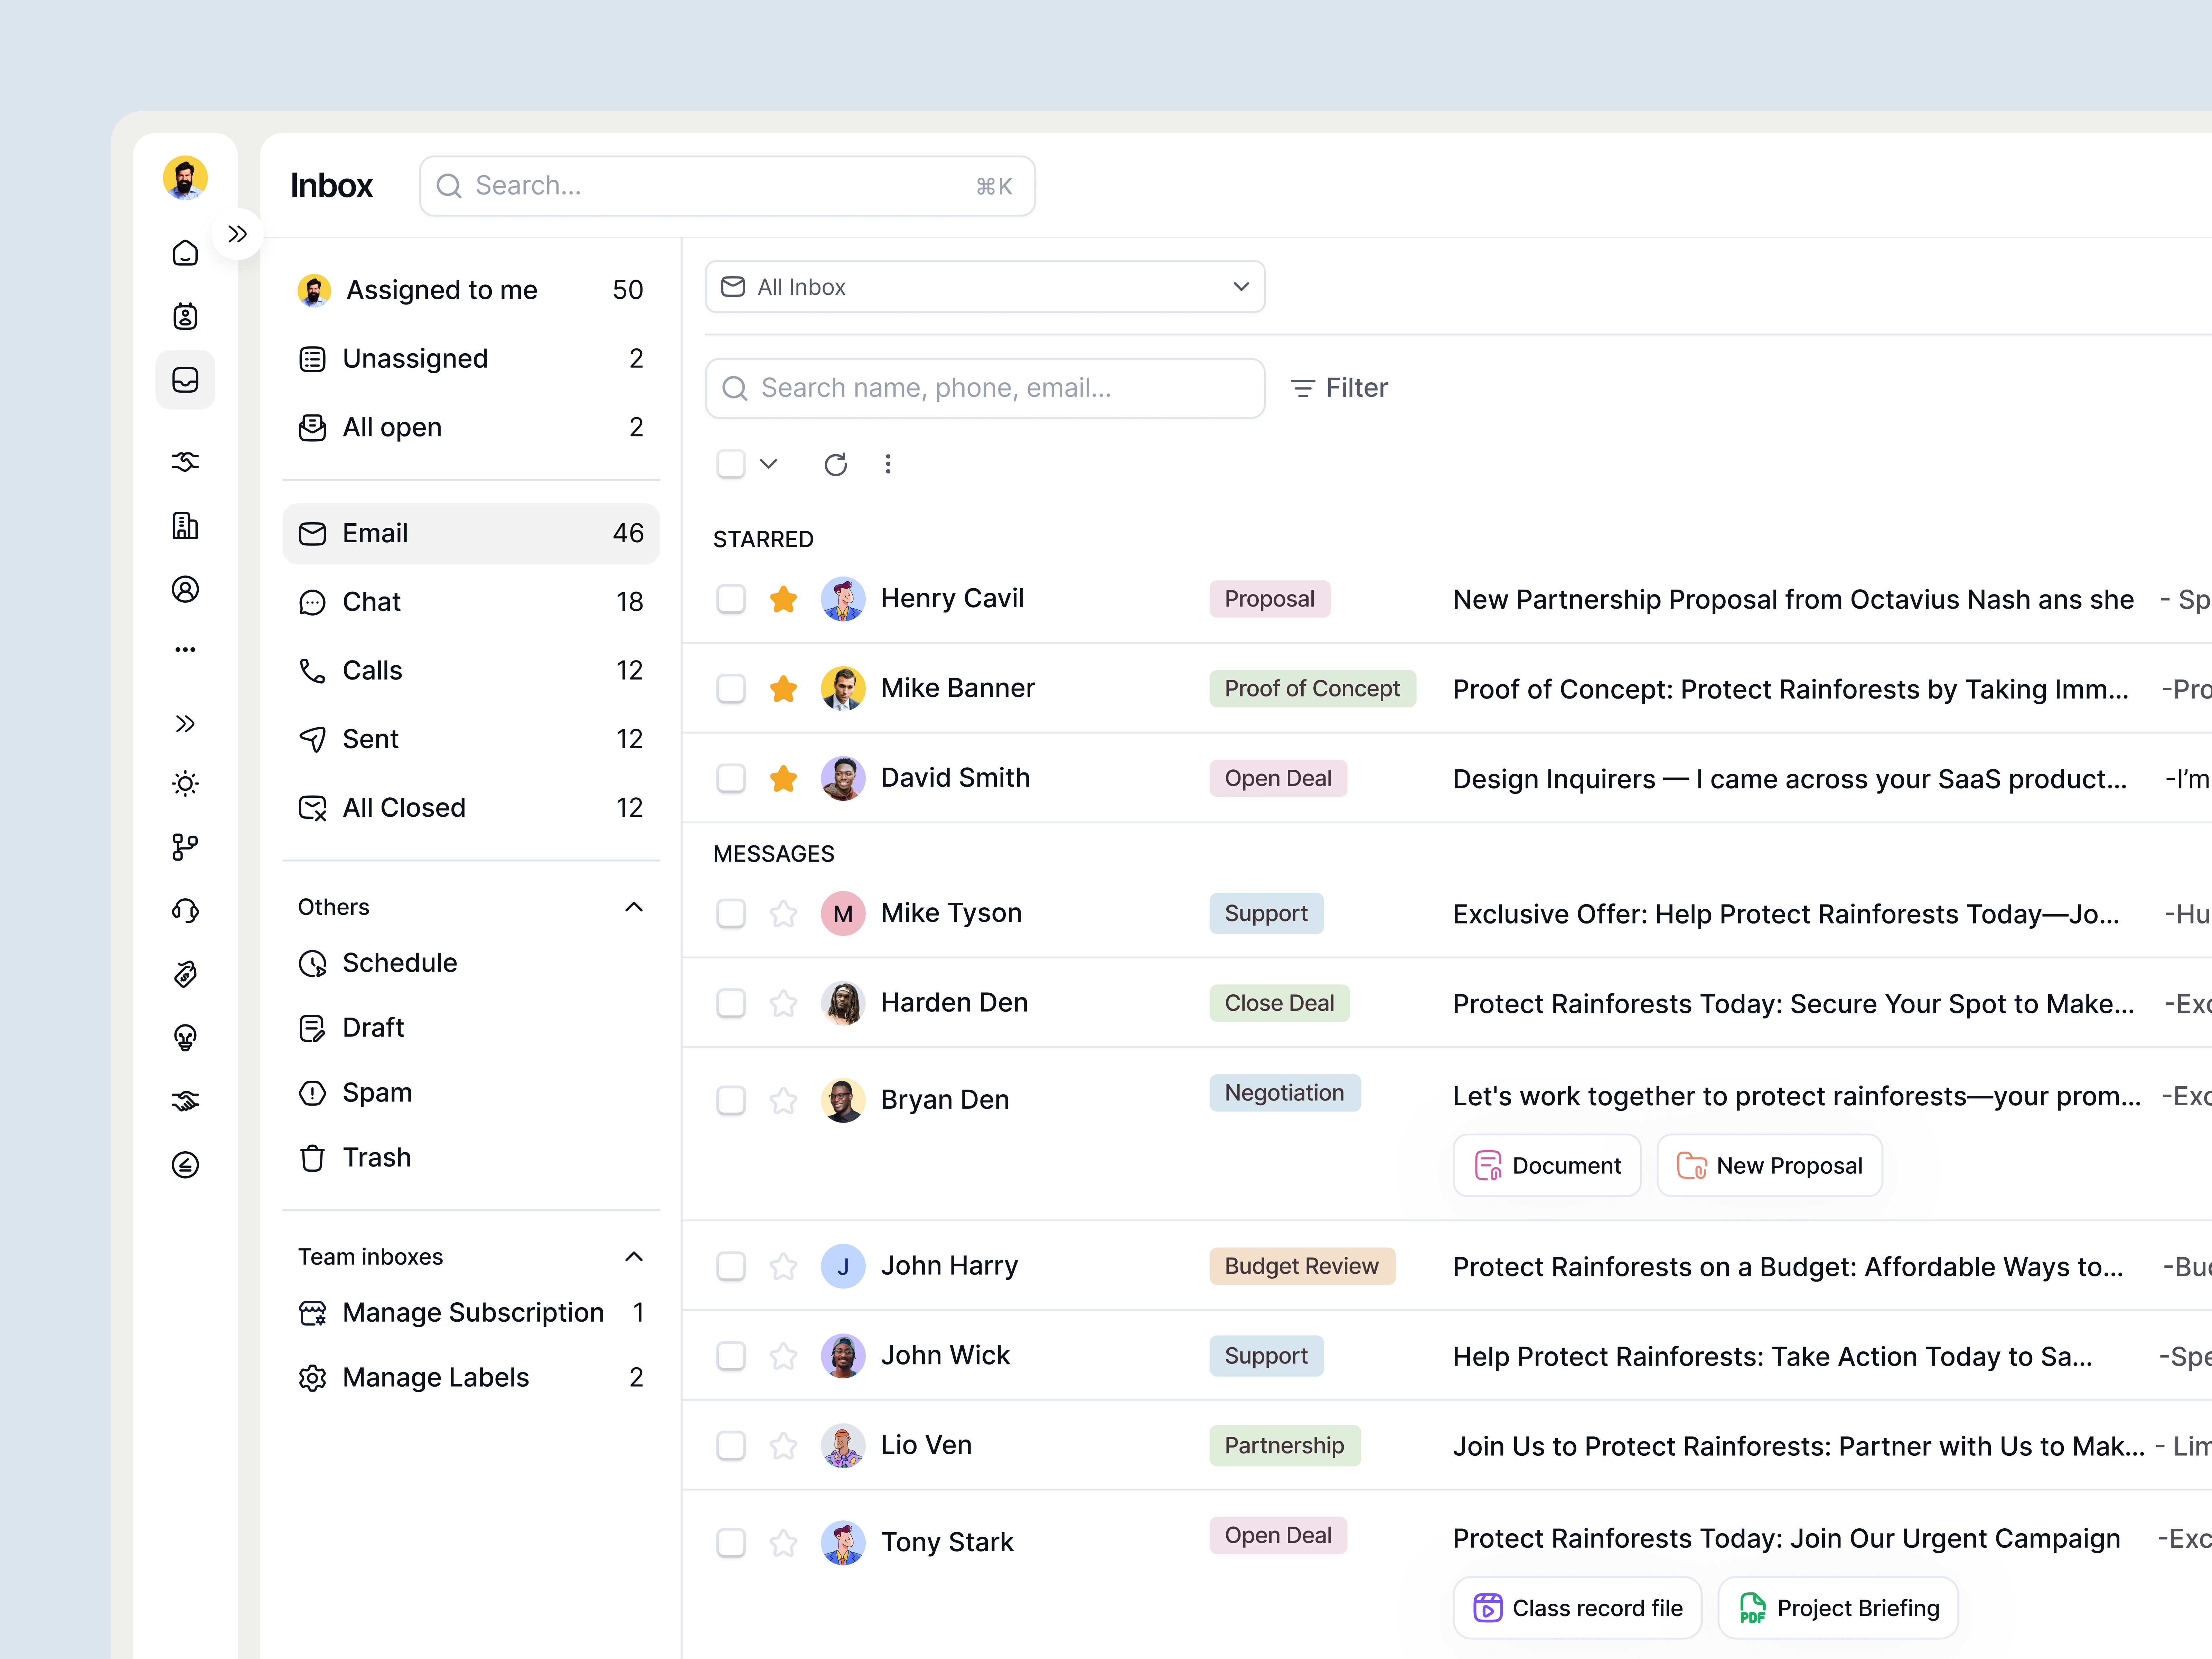Screen dimensions: 2212x1659
Task: Unstar Mike Banner's message
Action: (x=783, y=689)
